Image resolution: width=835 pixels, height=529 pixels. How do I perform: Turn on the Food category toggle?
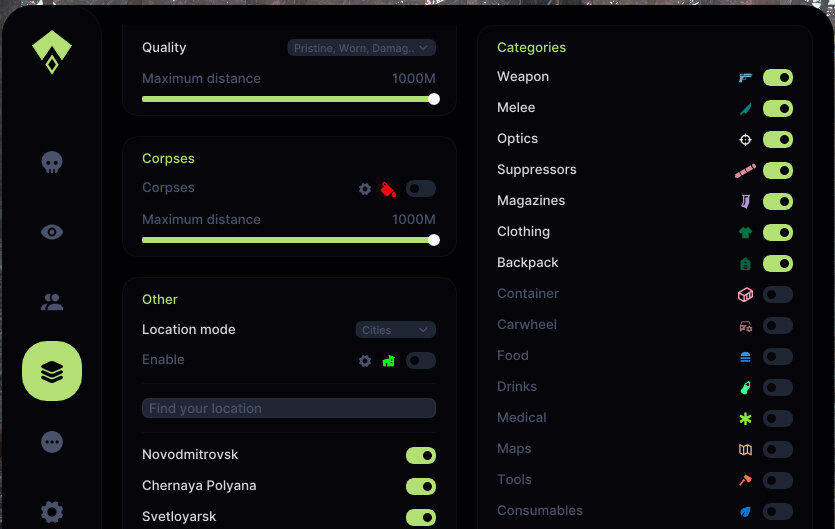pyautogui.click(x=777, y=357)
